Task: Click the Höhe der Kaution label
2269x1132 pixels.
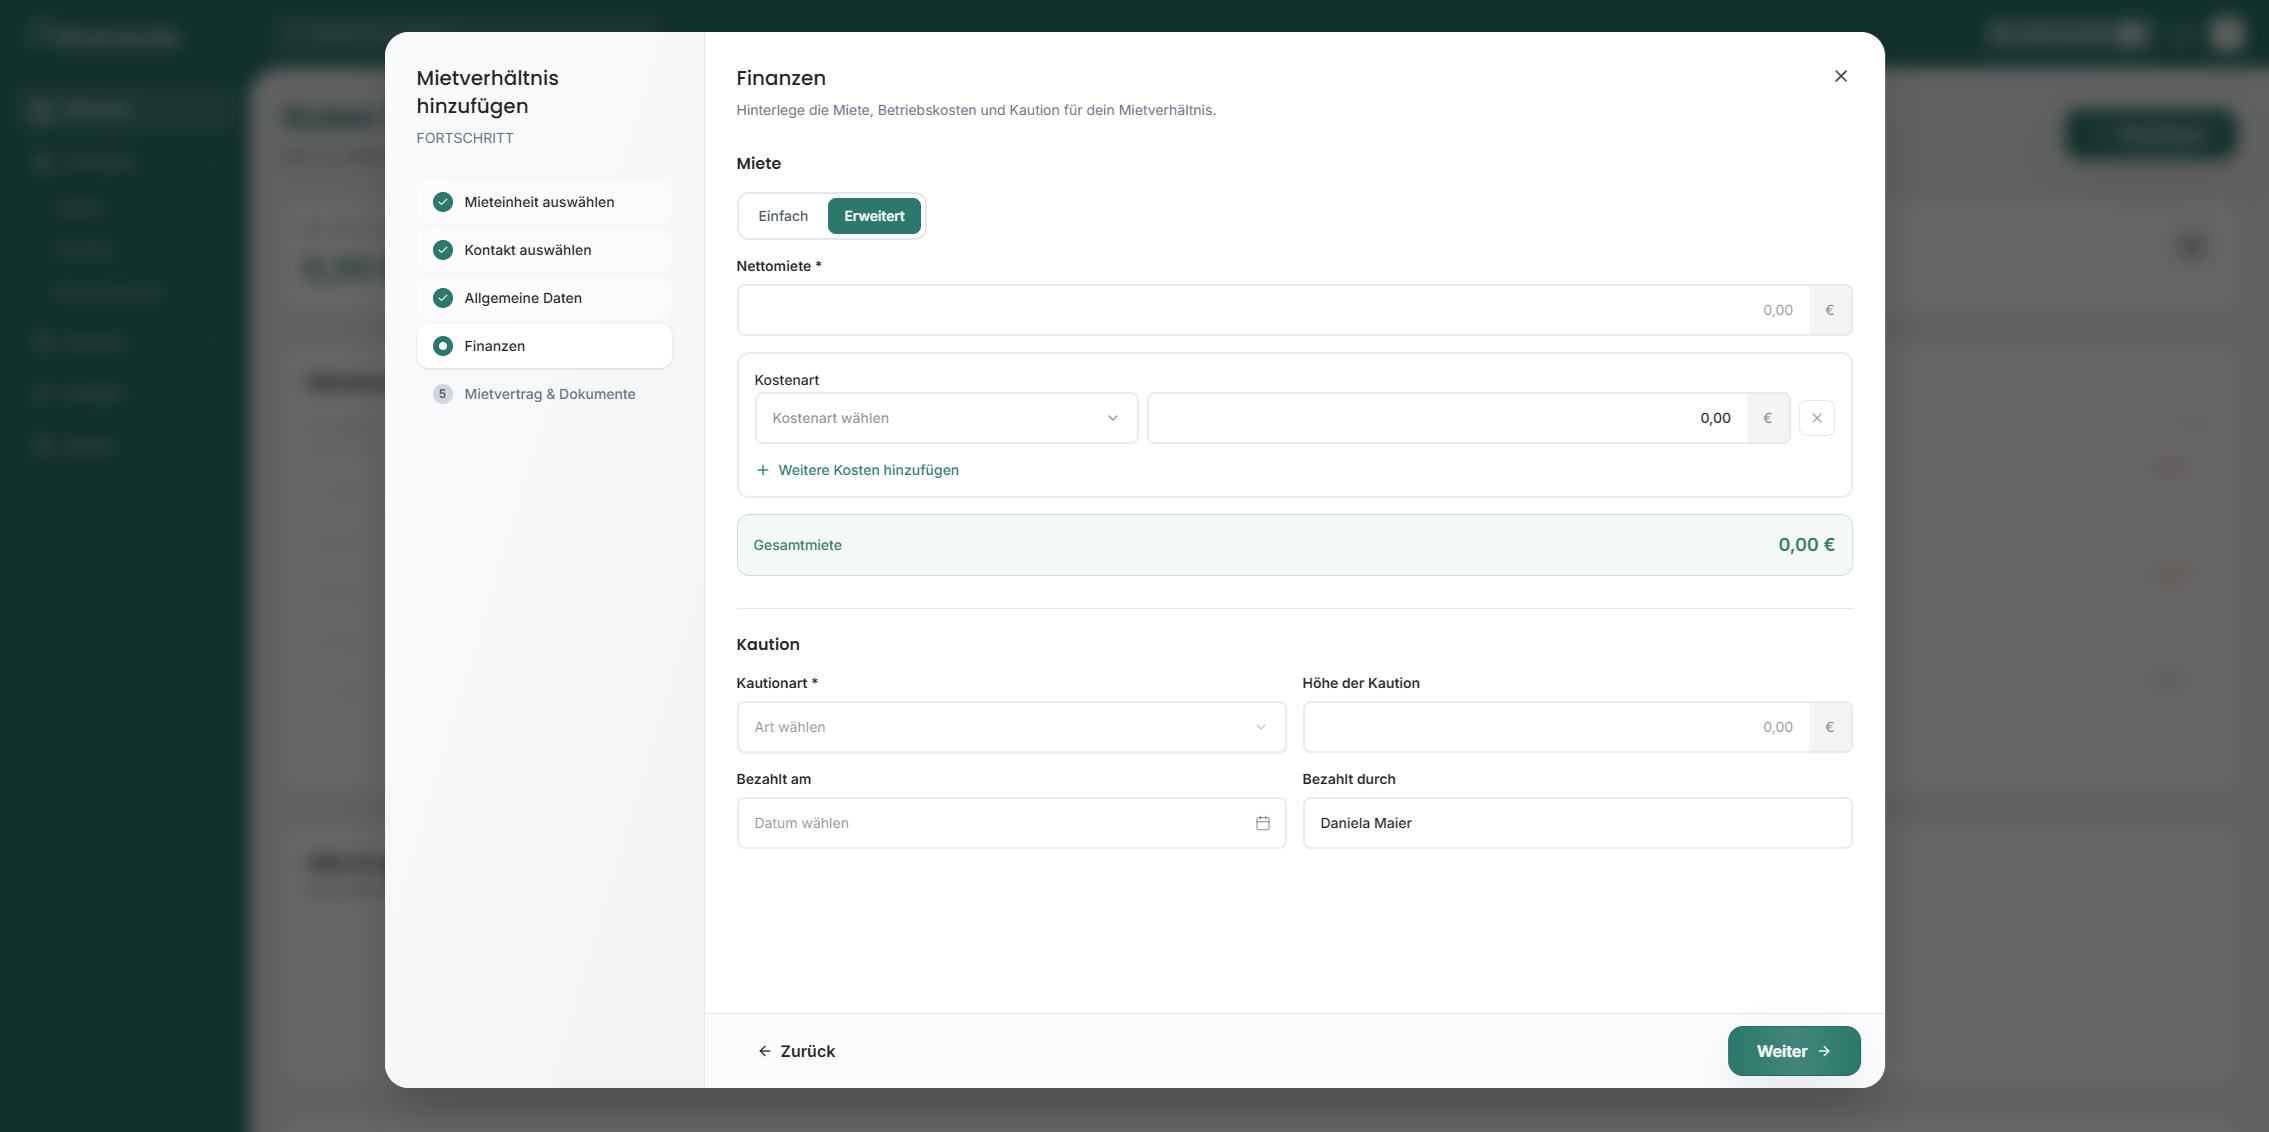Action: point(1361,683)
